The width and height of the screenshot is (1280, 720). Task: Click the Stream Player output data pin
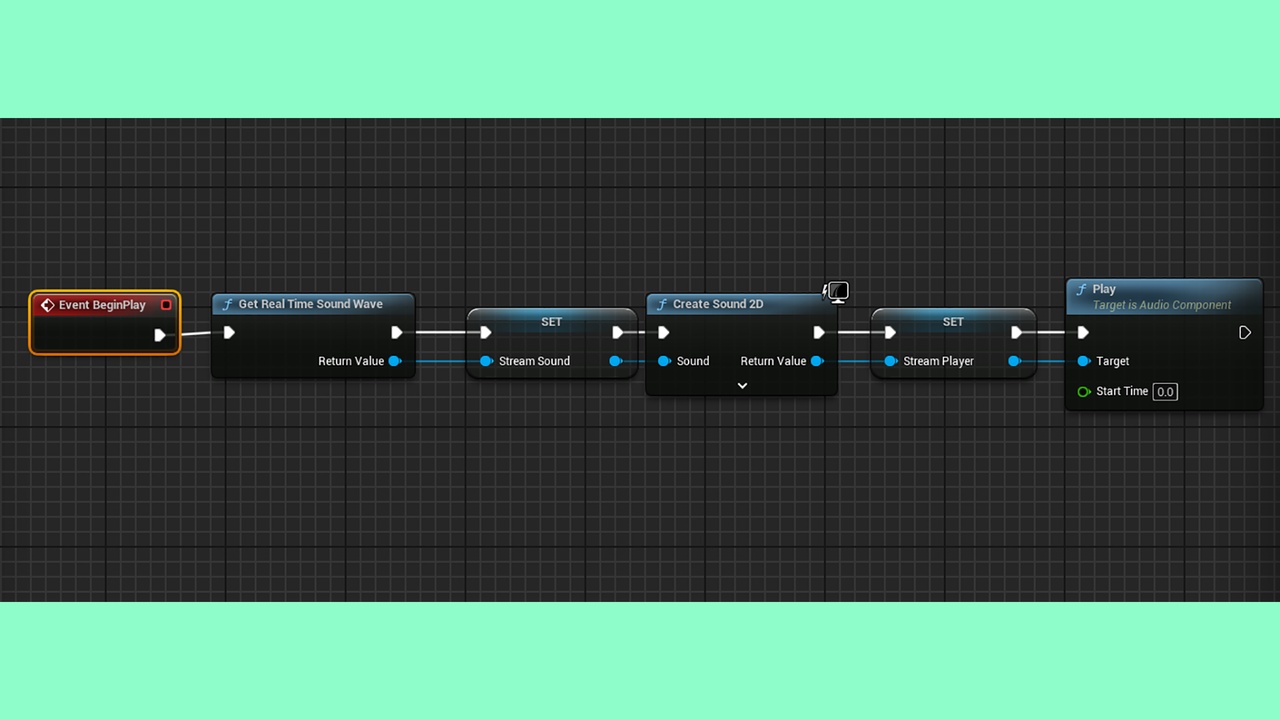[x=1015, y=361]
